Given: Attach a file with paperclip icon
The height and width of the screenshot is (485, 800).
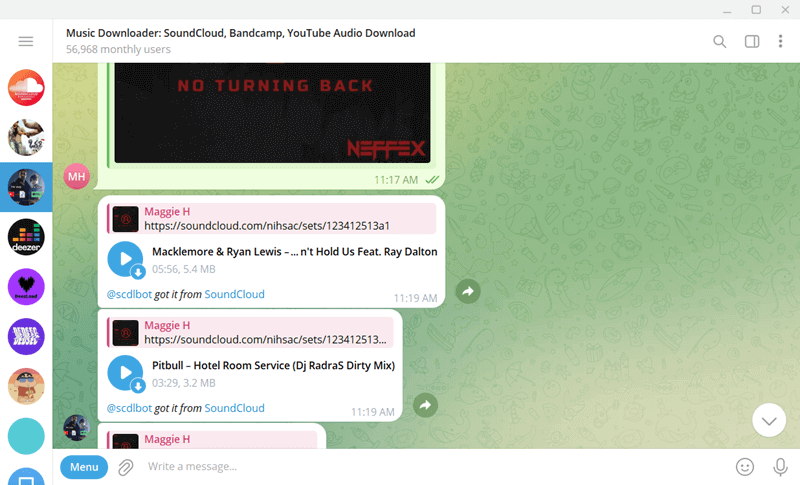Looking at the screenshot, I should tap(126, 466).
